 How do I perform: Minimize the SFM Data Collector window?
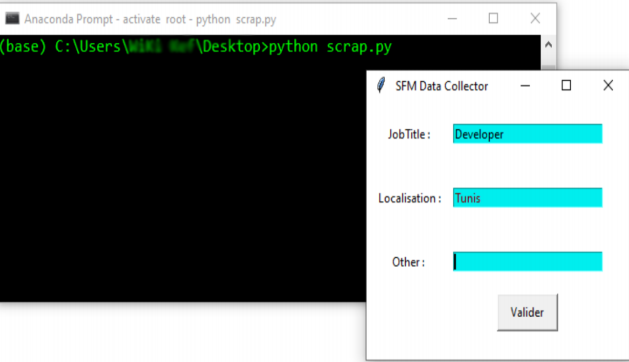[525, 85]
